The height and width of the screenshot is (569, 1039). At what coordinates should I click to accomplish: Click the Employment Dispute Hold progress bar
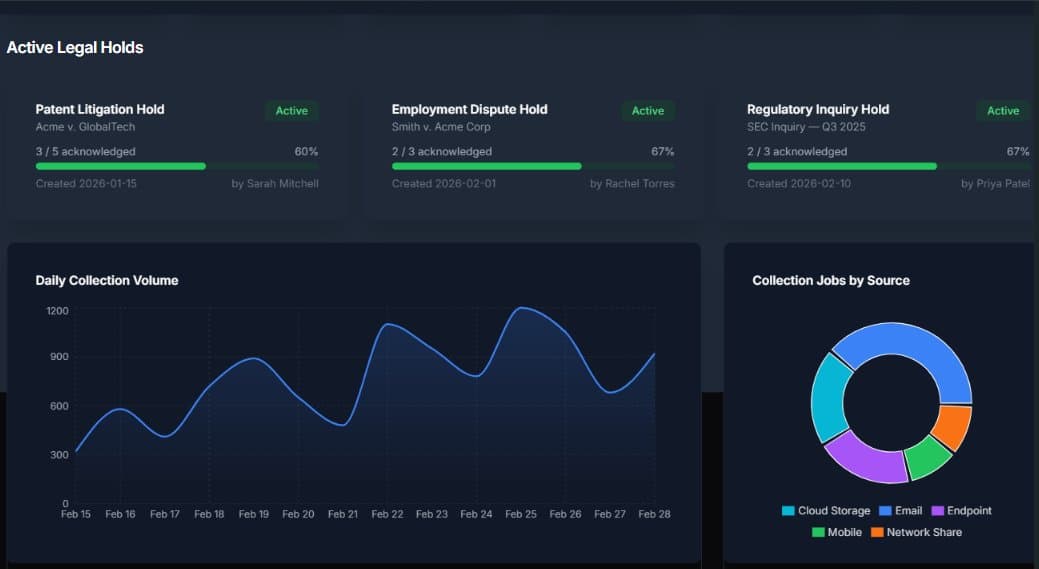coord(533,166)
